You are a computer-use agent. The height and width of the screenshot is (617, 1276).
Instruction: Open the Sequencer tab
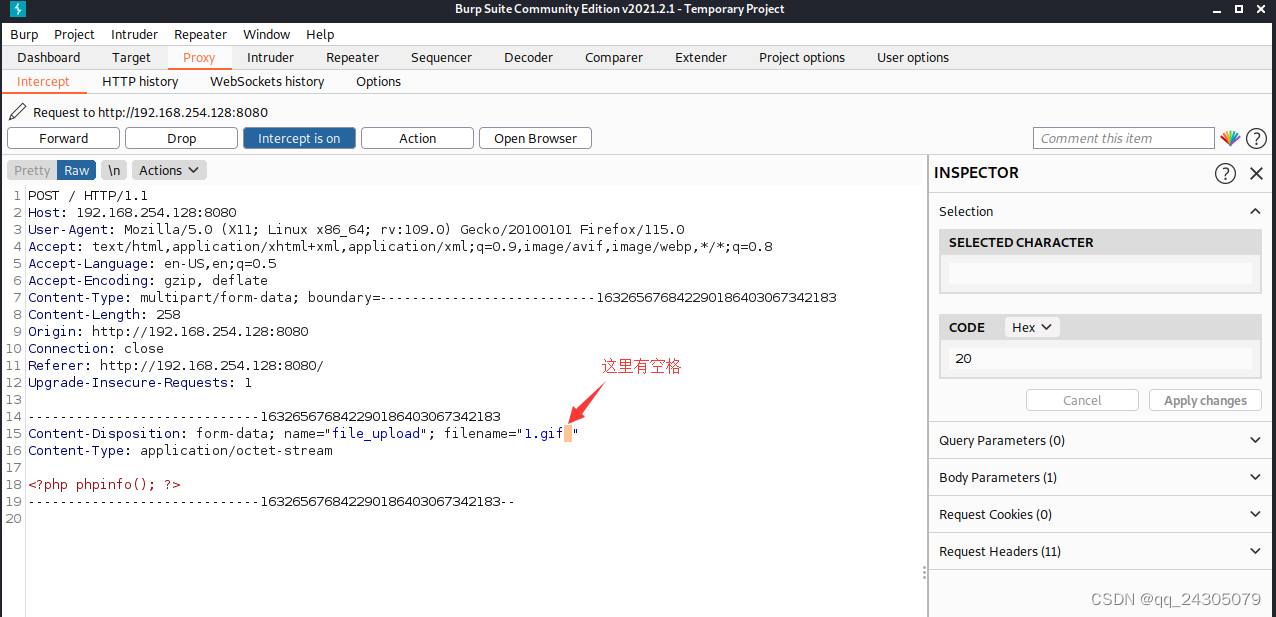[441, 57]
